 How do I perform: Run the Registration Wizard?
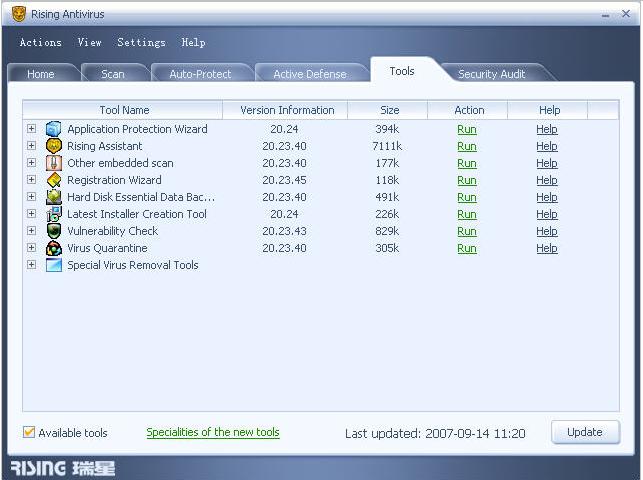click(467, 180)
